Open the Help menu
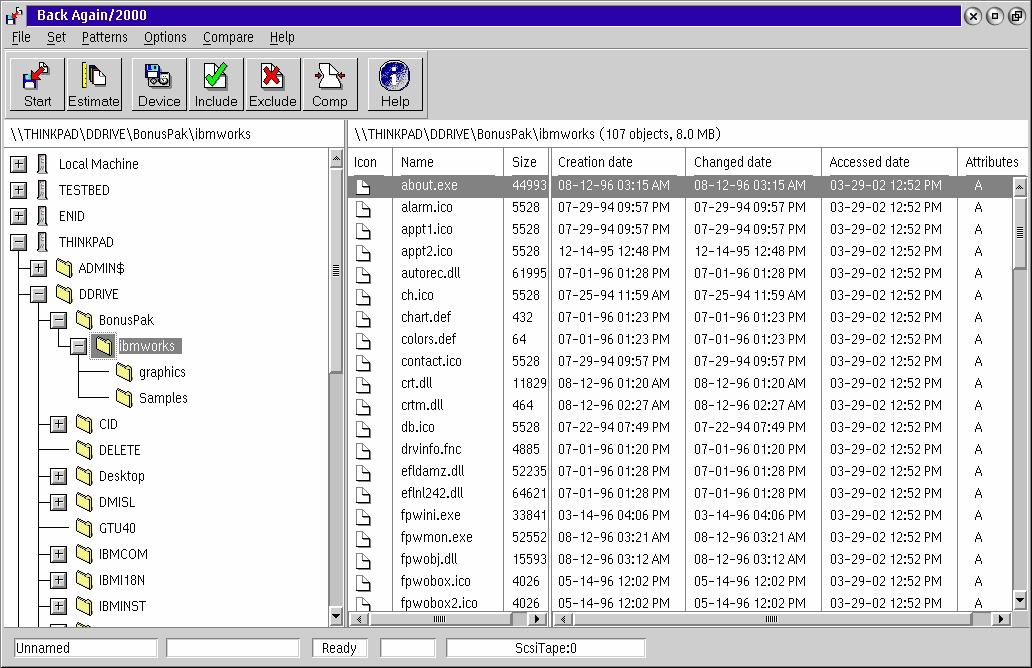Viewport: 1032px width, 668px height. pos(282,38)
